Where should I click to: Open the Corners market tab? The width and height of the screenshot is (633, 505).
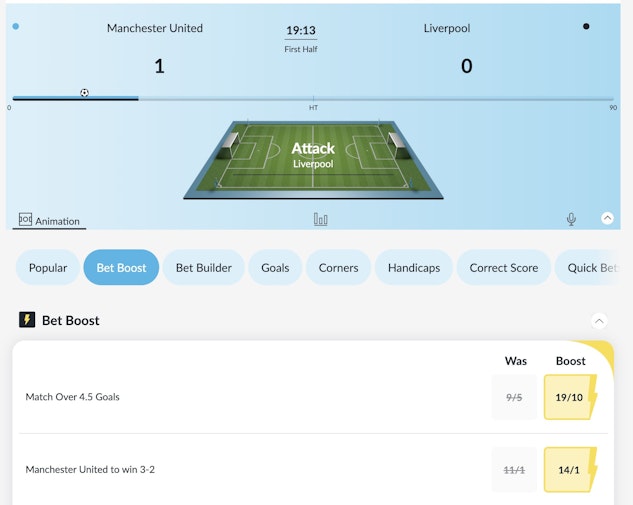(x=338, y=268)
